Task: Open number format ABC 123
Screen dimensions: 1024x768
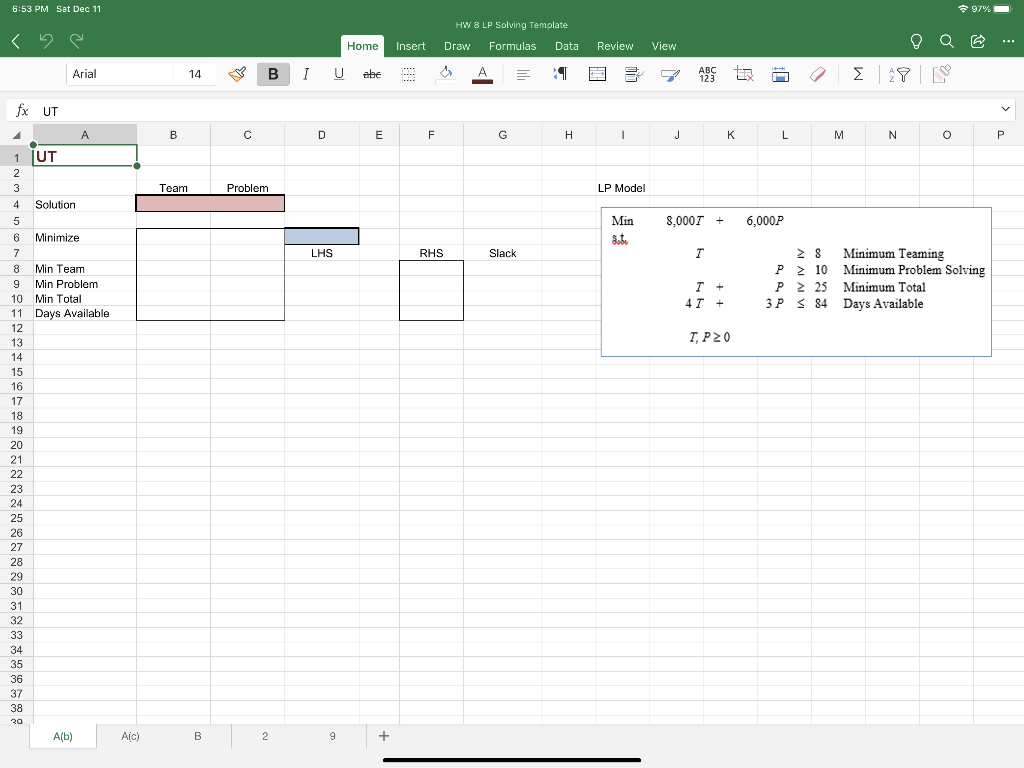Action: pyautogui.click(x=707, y=74)
